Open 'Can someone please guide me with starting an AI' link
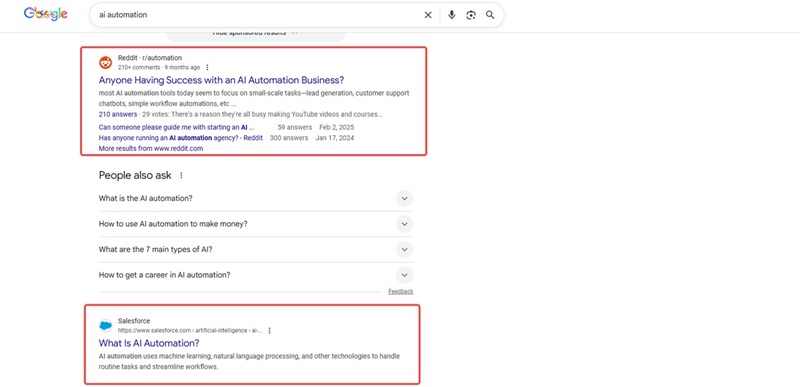The height and width of the screenshot is (387, 800). coord(176,127)
